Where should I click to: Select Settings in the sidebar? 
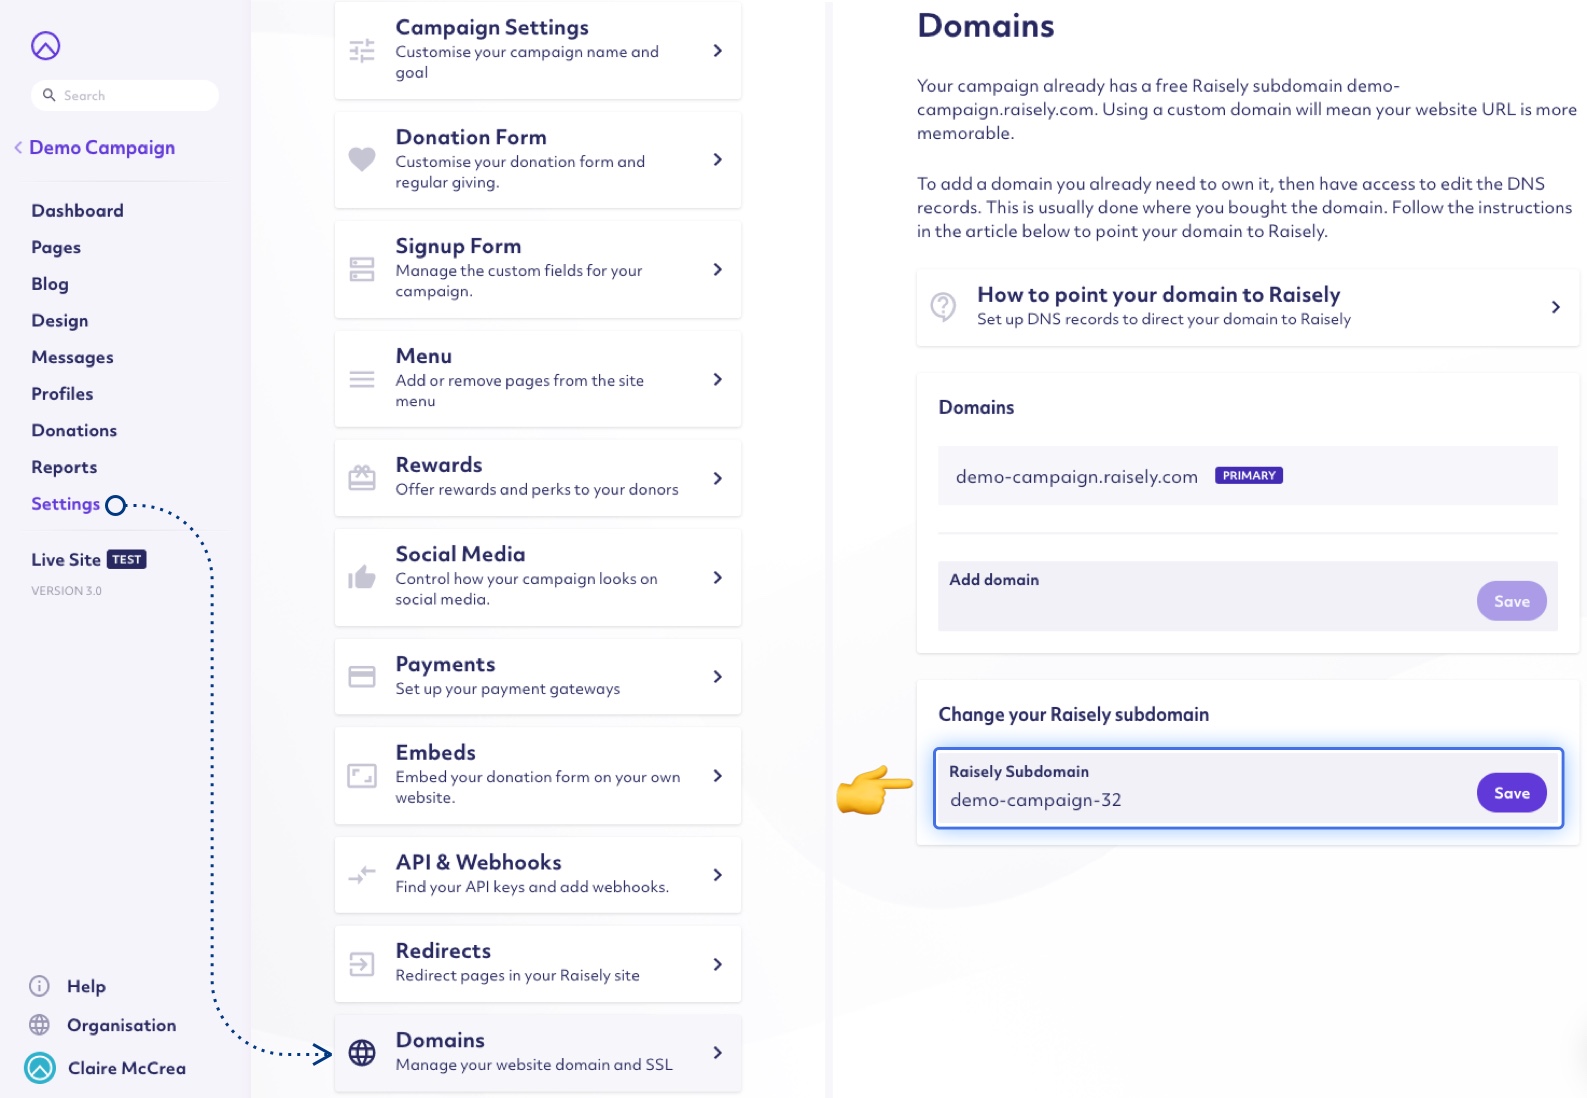[x=65, y=504]
